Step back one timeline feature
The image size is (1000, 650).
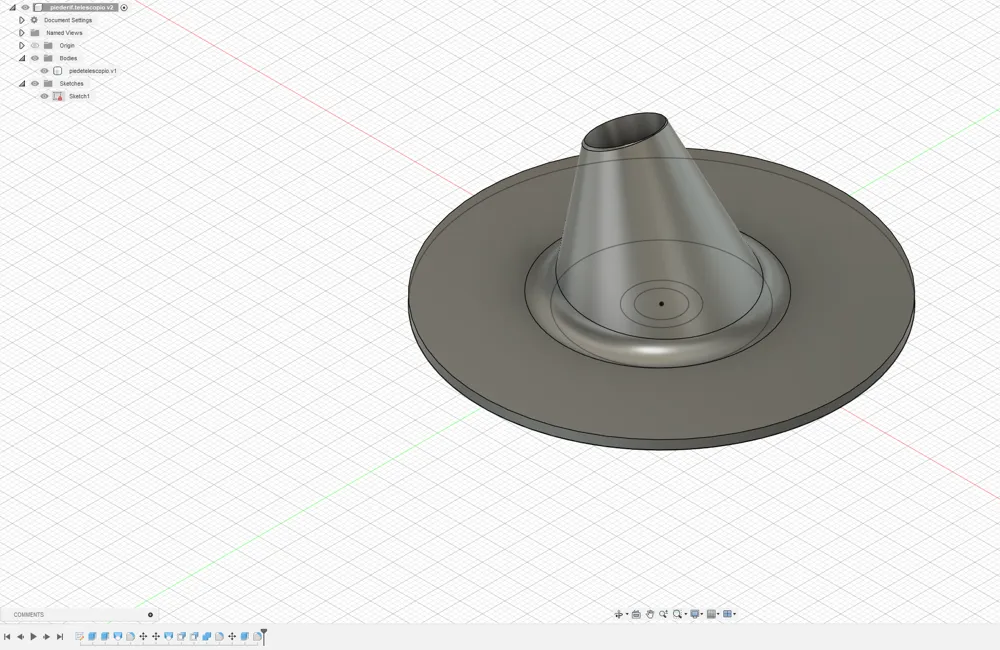pos(20,637)
